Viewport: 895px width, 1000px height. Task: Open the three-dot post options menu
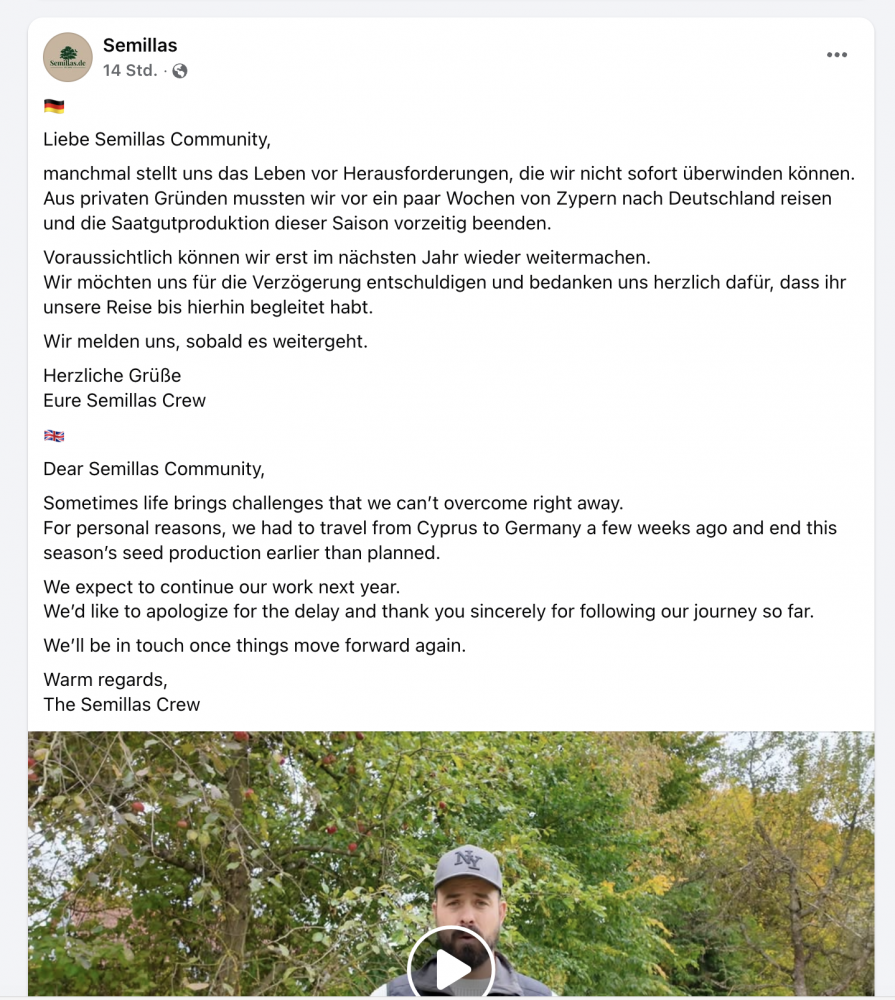(837, 55)
